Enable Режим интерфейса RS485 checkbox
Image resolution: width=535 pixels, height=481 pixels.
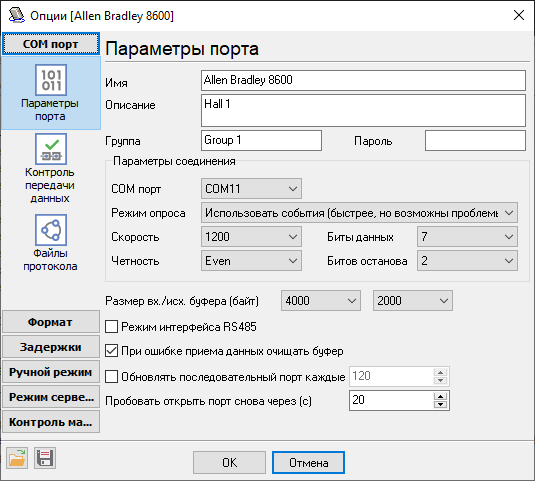point(112,326)
